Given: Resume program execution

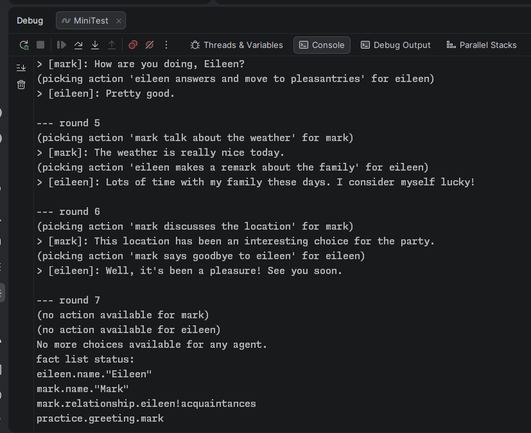Looking at the screenshot, I should (x=61, y=45).
